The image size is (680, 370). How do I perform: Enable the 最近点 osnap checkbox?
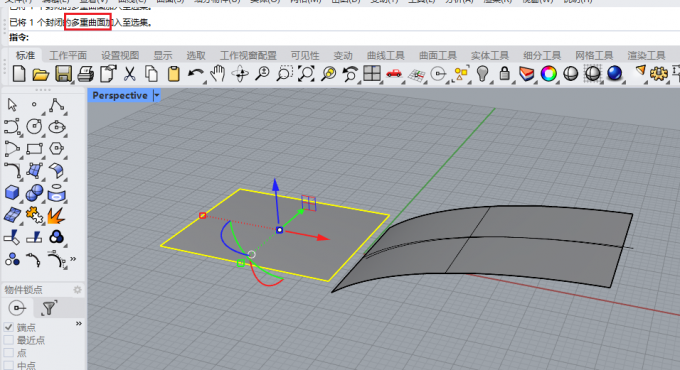[8, 340]
